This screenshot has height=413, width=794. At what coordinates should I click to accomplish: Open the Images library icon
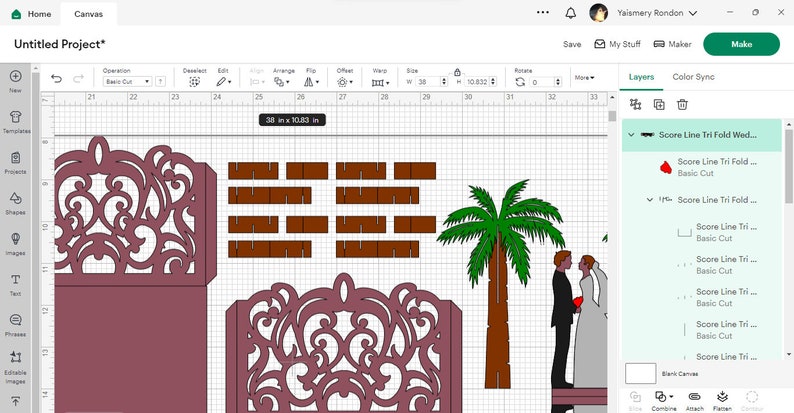[16, 244]
